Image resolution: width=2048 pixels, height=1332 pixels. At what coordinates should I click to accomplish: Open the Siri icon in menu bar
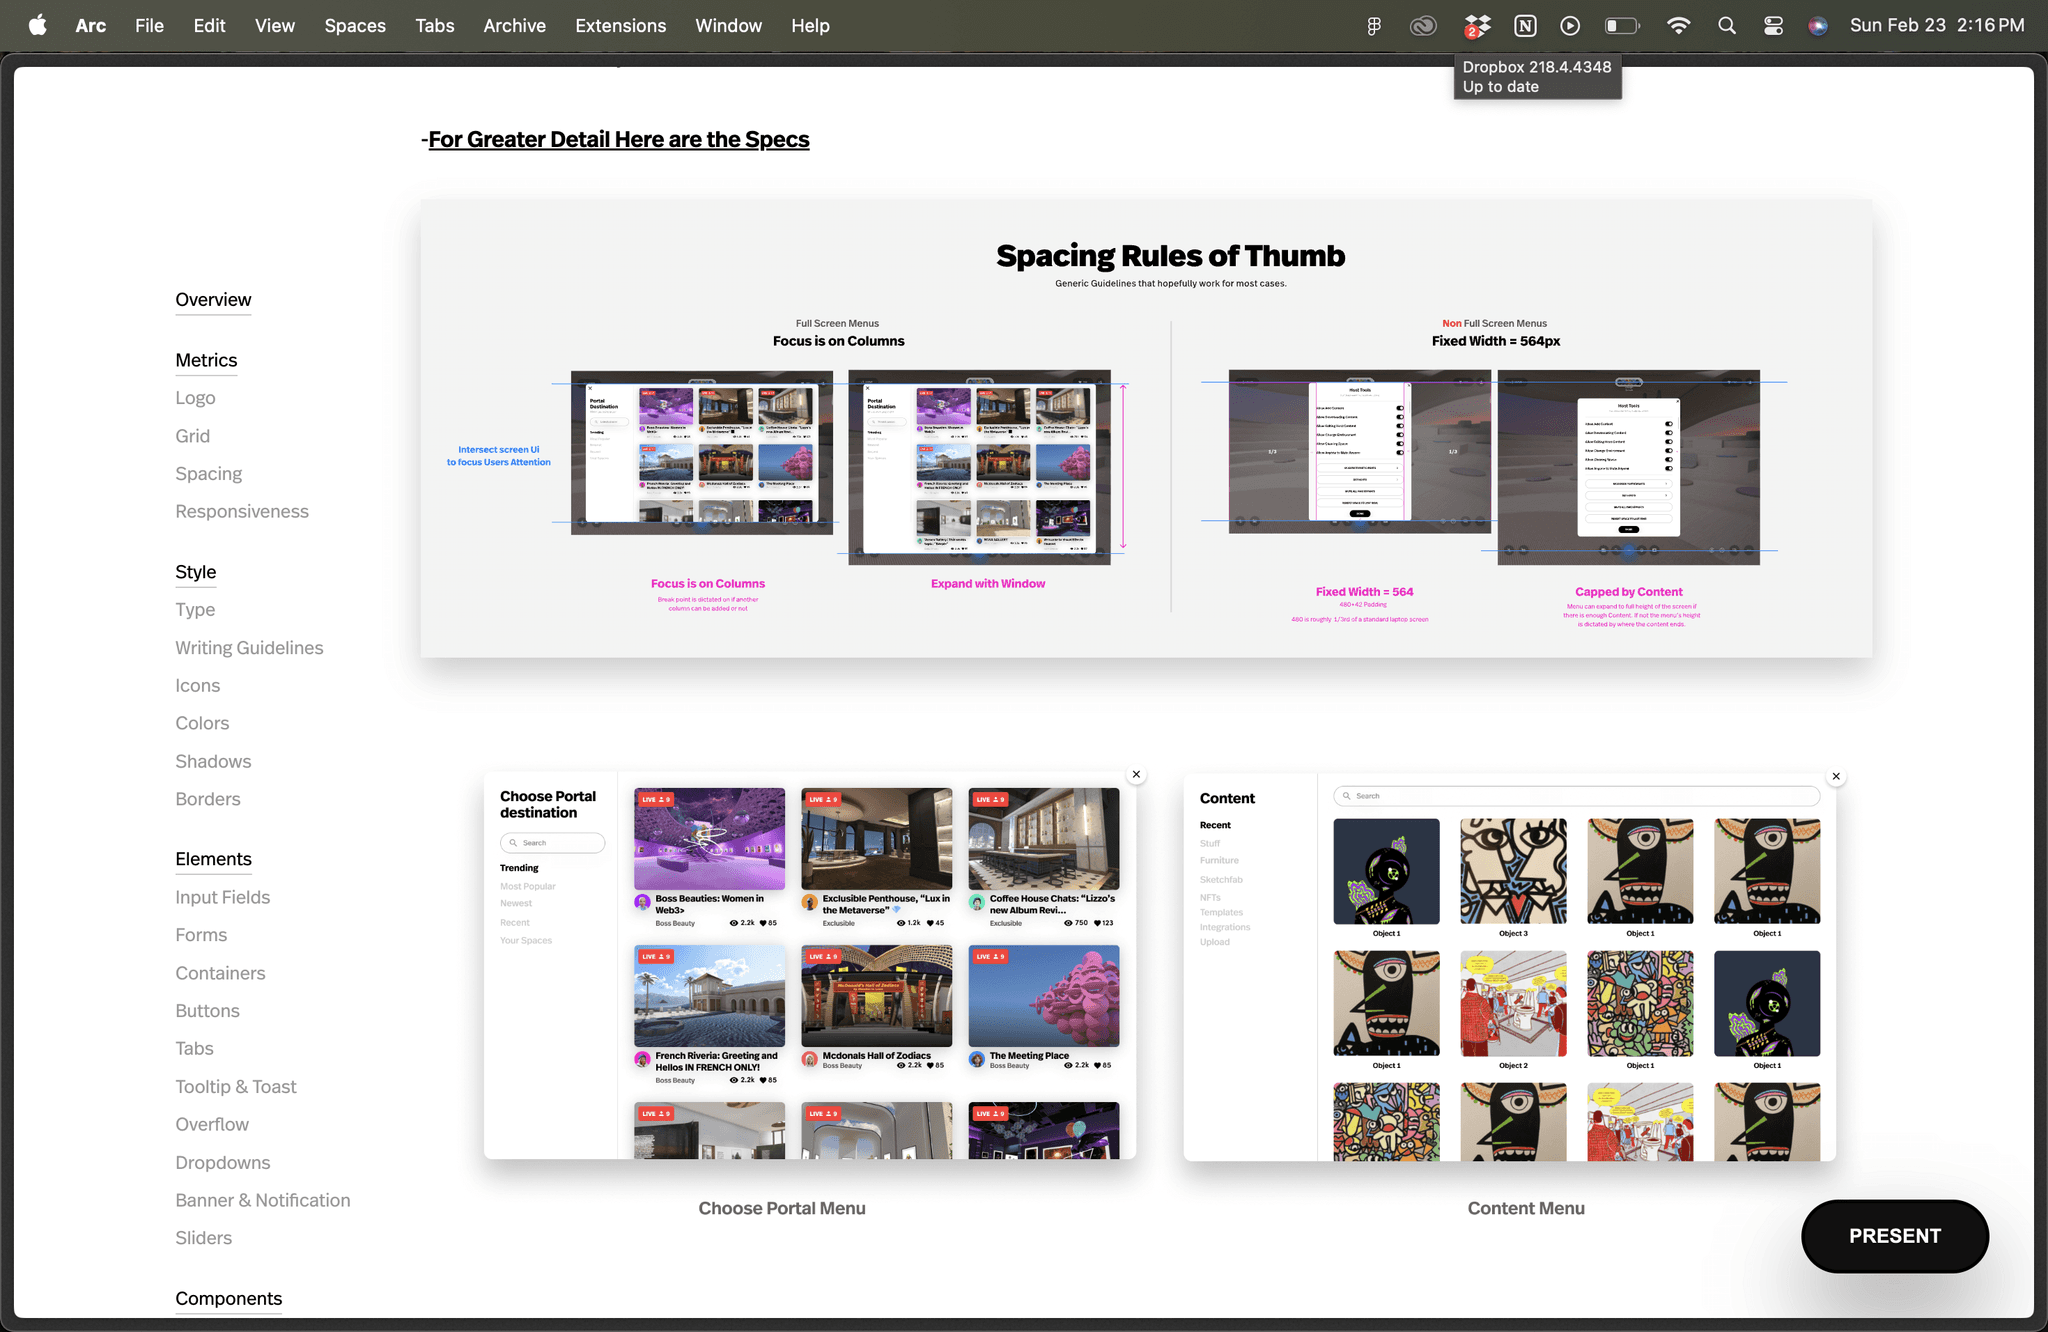[x=1818, y=26]
